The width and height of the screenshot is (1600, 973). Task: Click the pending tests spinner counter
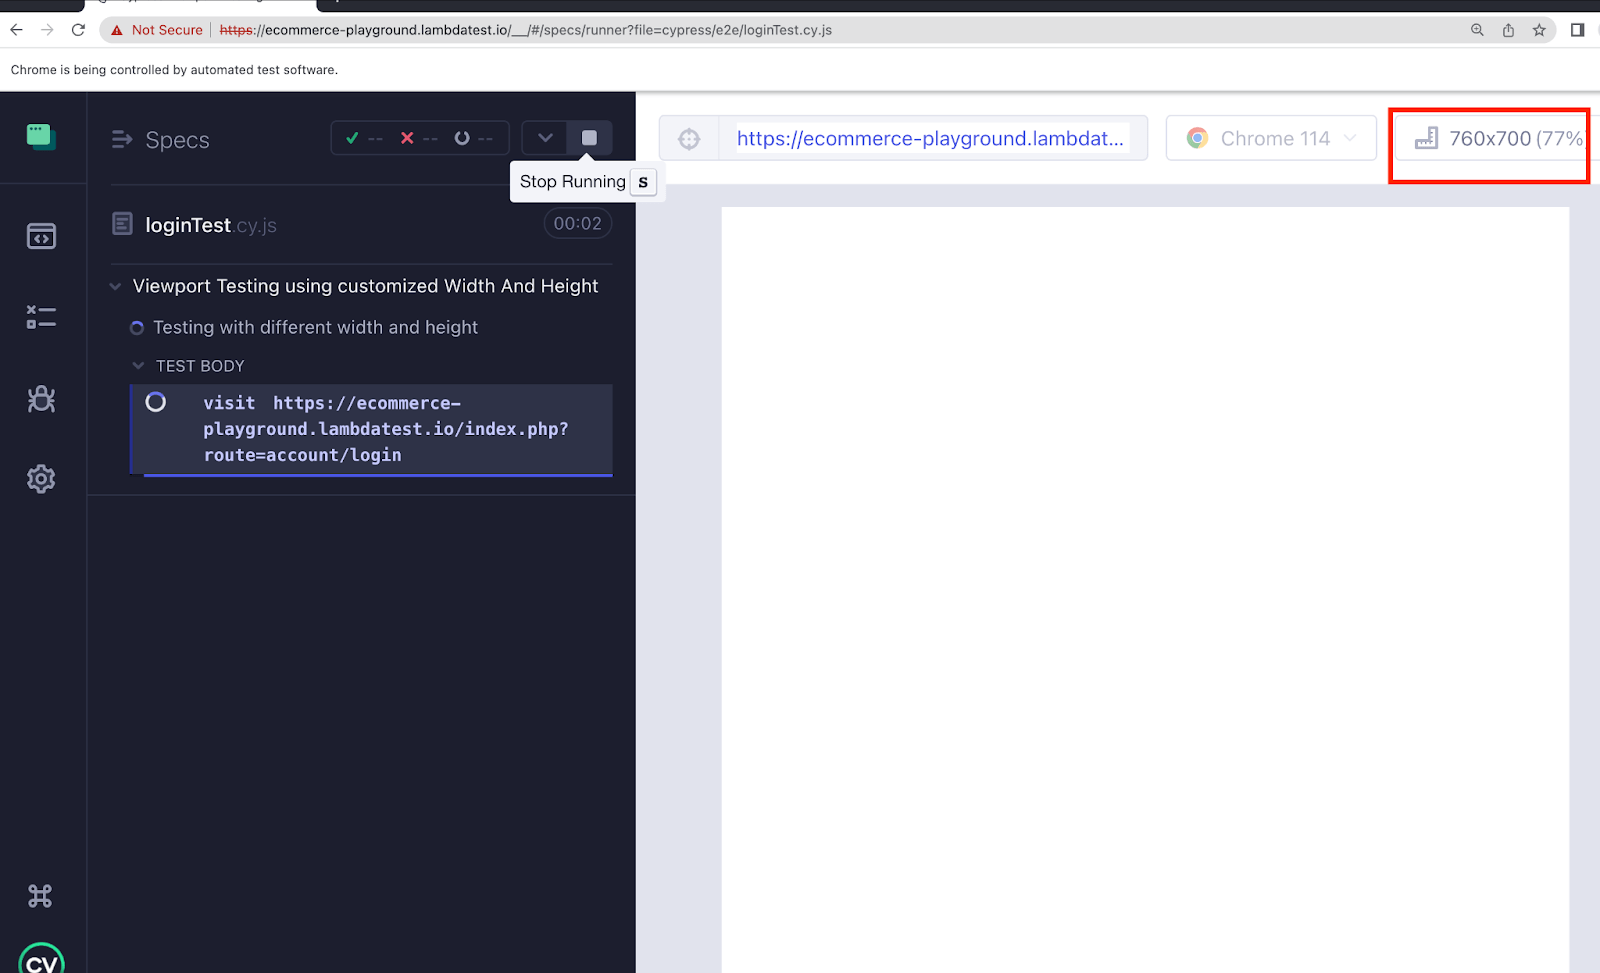[x=474, y=138]
